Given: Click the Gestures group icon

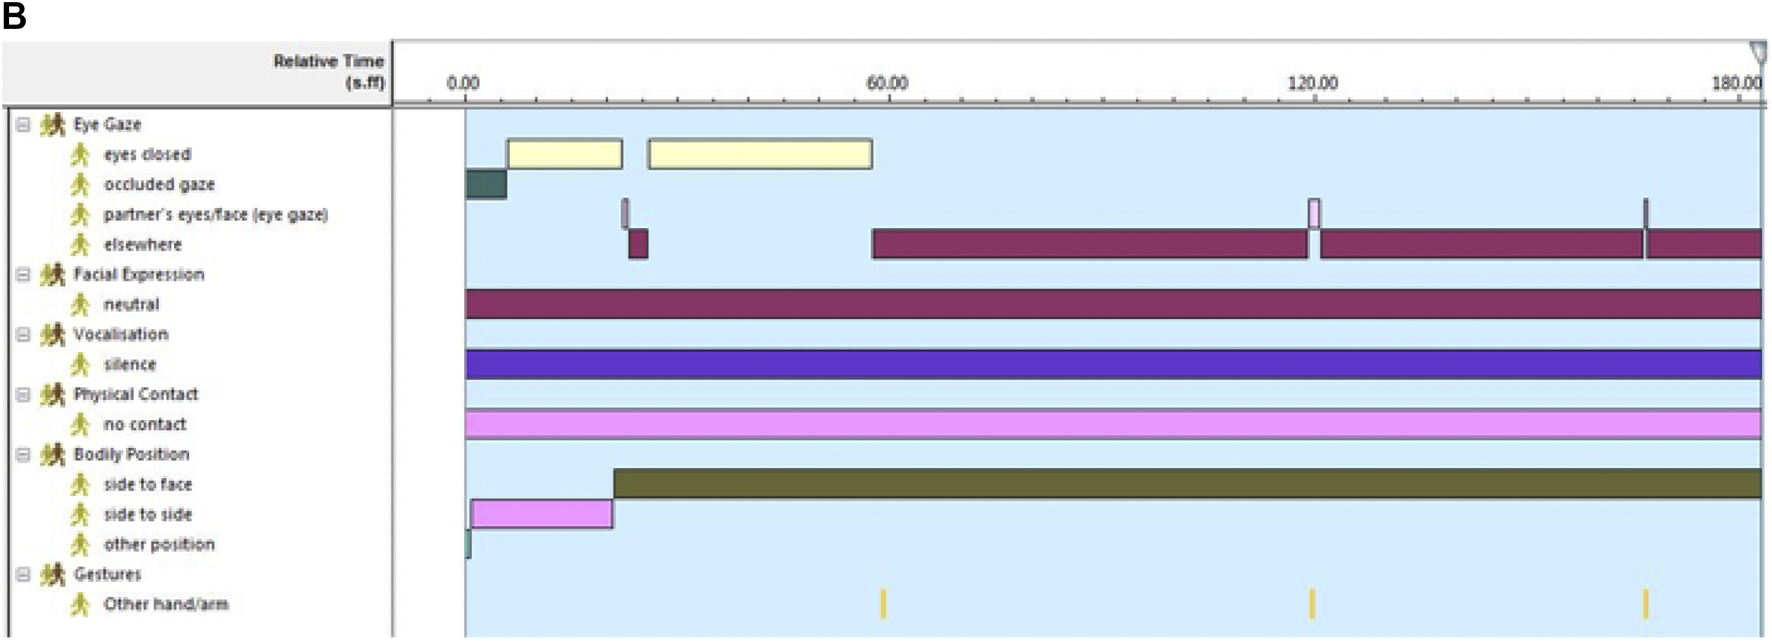Looking at the screenshot, I should pyautogui.click(x=52, y=575).
